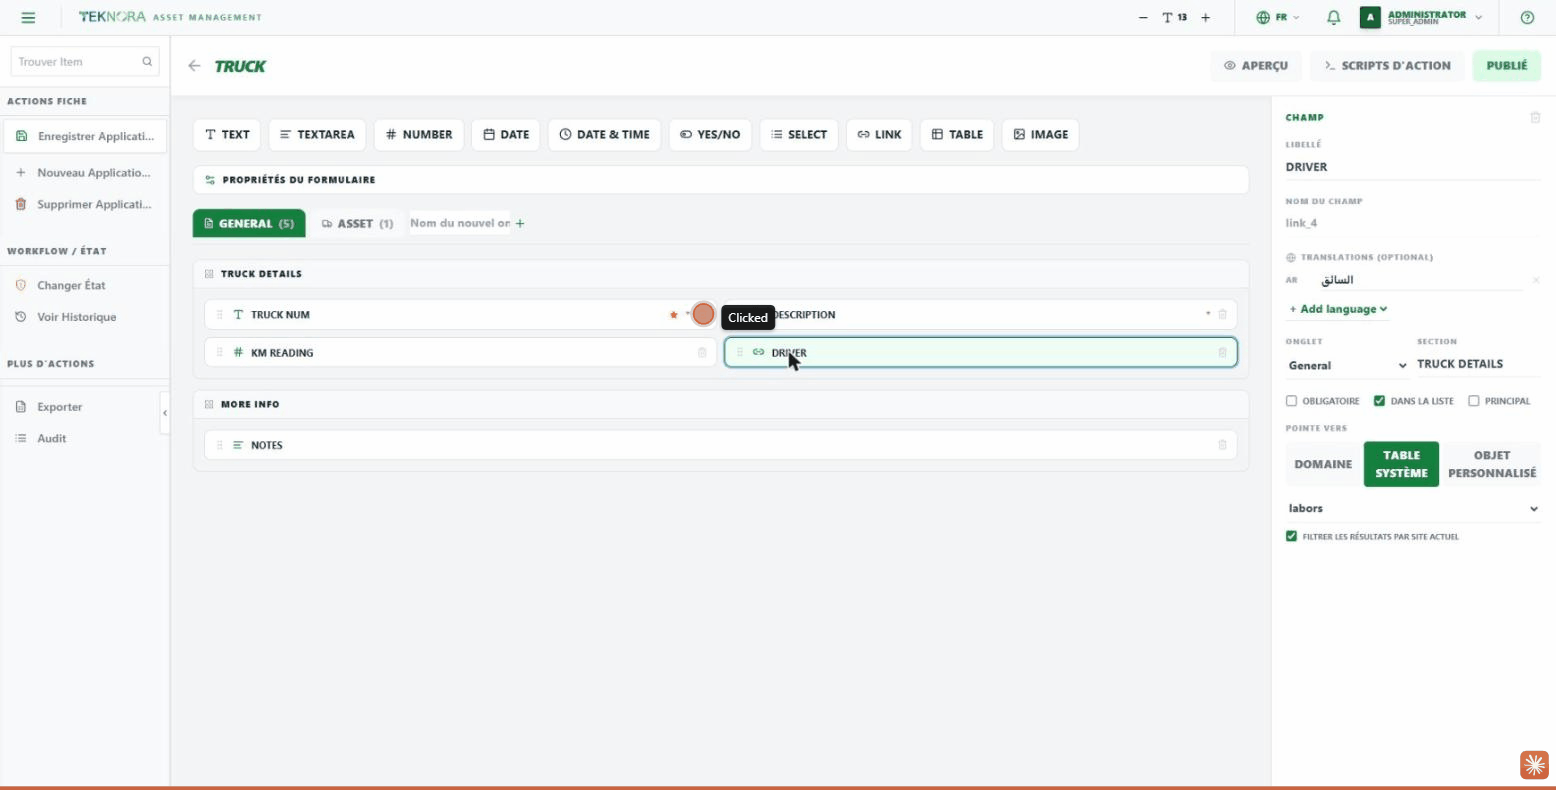This screenshot has width=1556, height=790.
Task: Open the FR language dropdown
Action: click(1278, 18)
